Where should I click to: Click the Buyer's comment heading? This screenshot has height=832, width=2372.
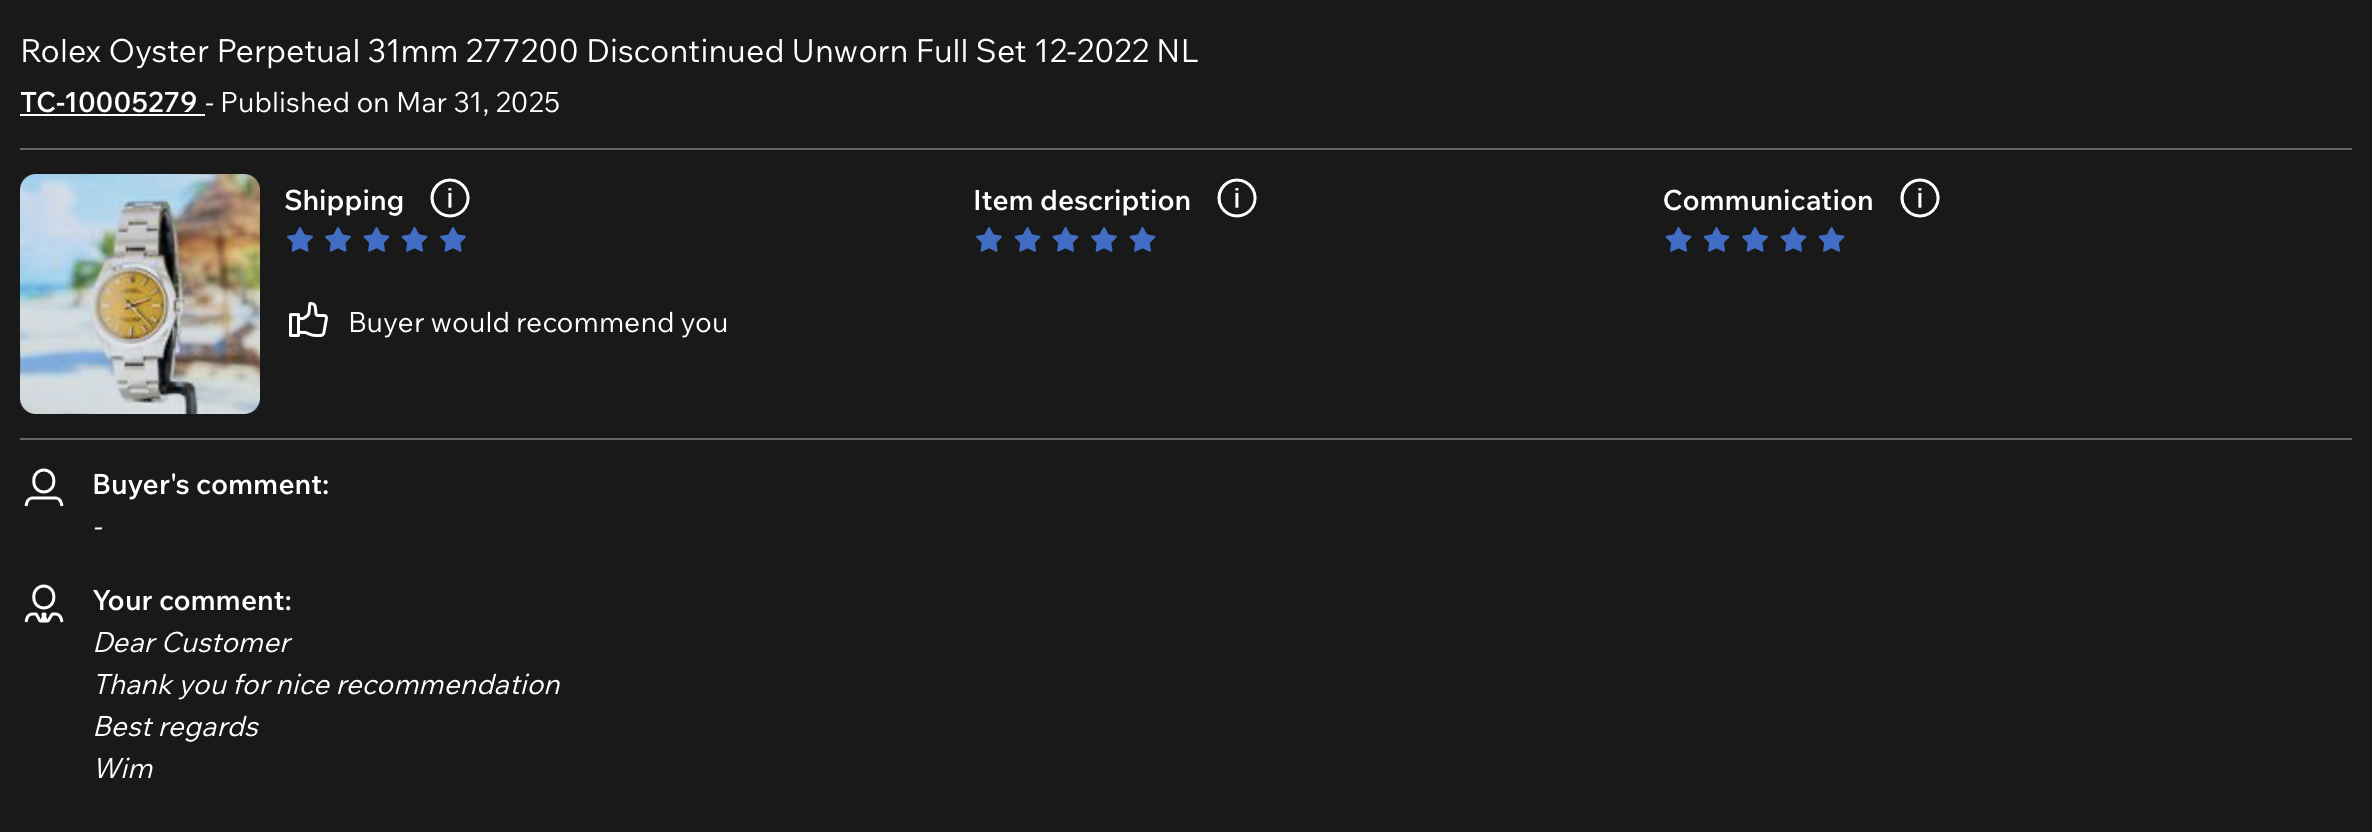pos(211,484)
